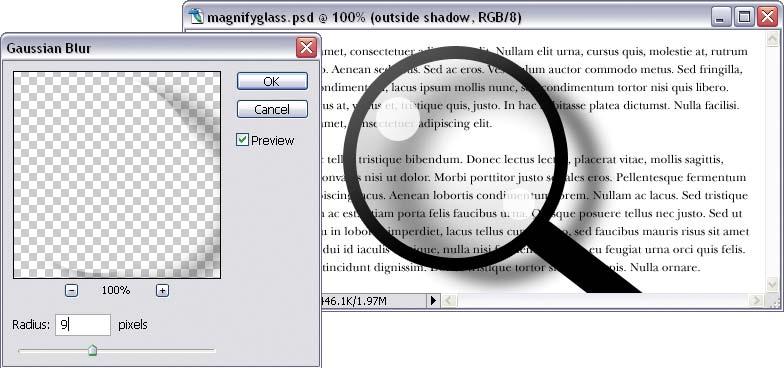Close the magnifyglass.psd window
Image resolution: width=784 pixels, height=368 pixels.
point(767,18)
